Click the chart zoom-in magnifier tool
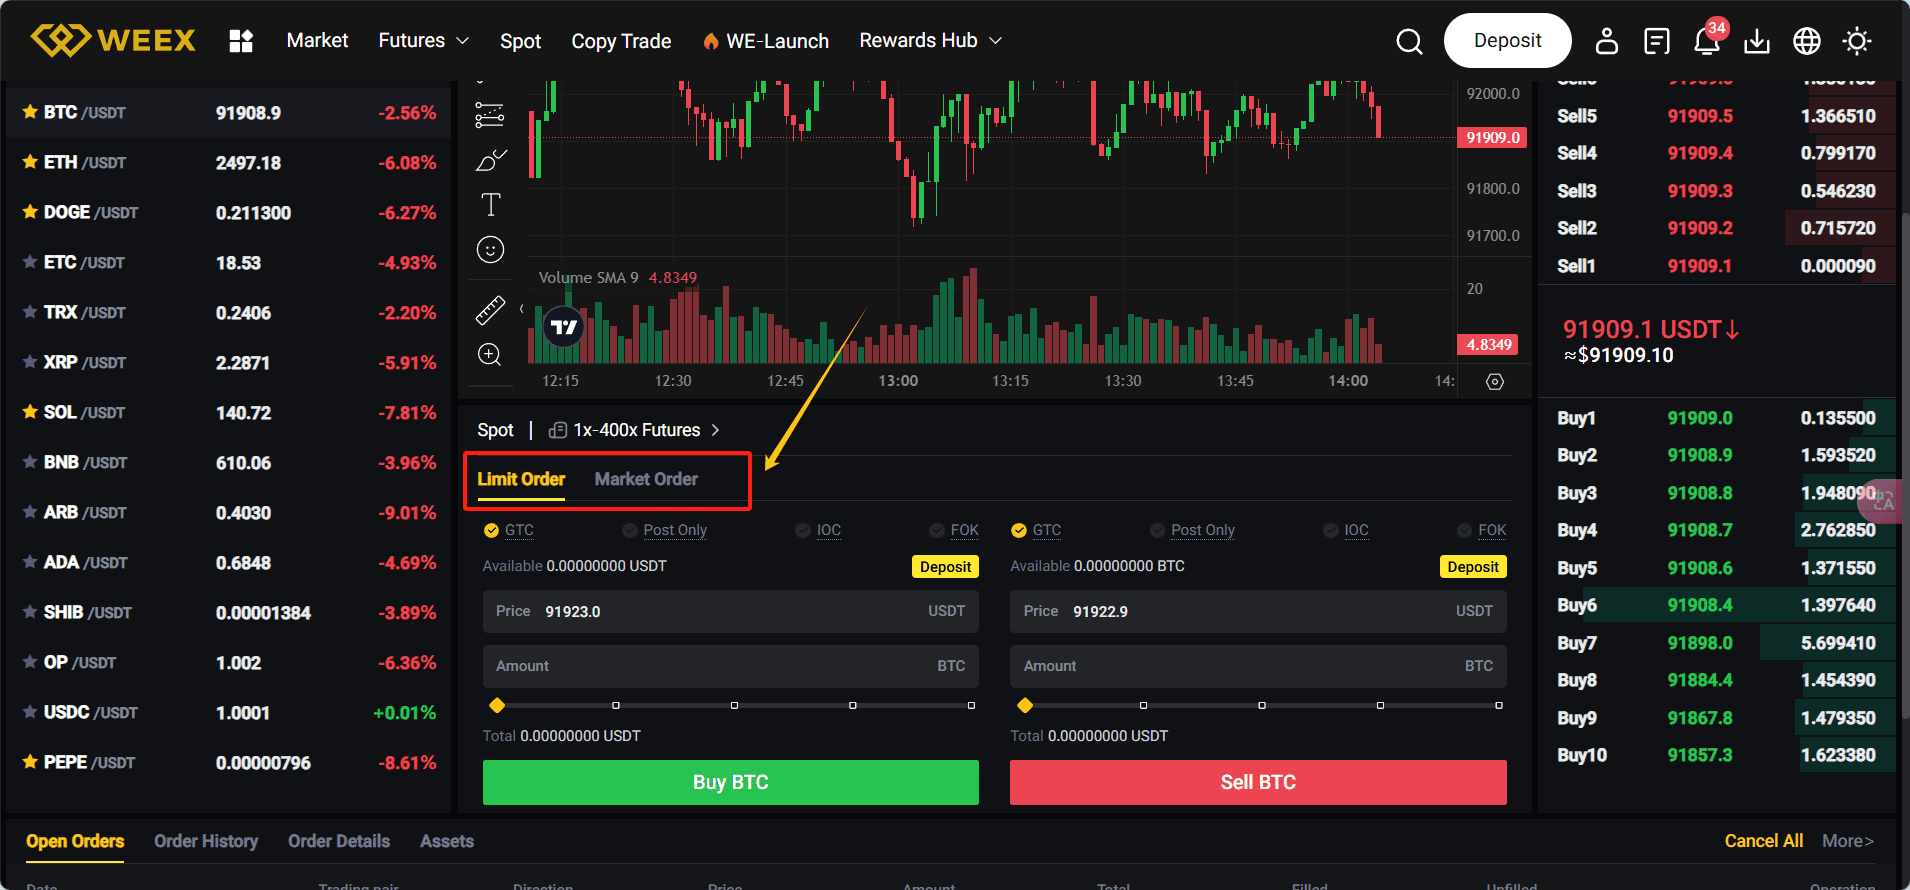Screen dimensions: 1910x890 point(490,355)
